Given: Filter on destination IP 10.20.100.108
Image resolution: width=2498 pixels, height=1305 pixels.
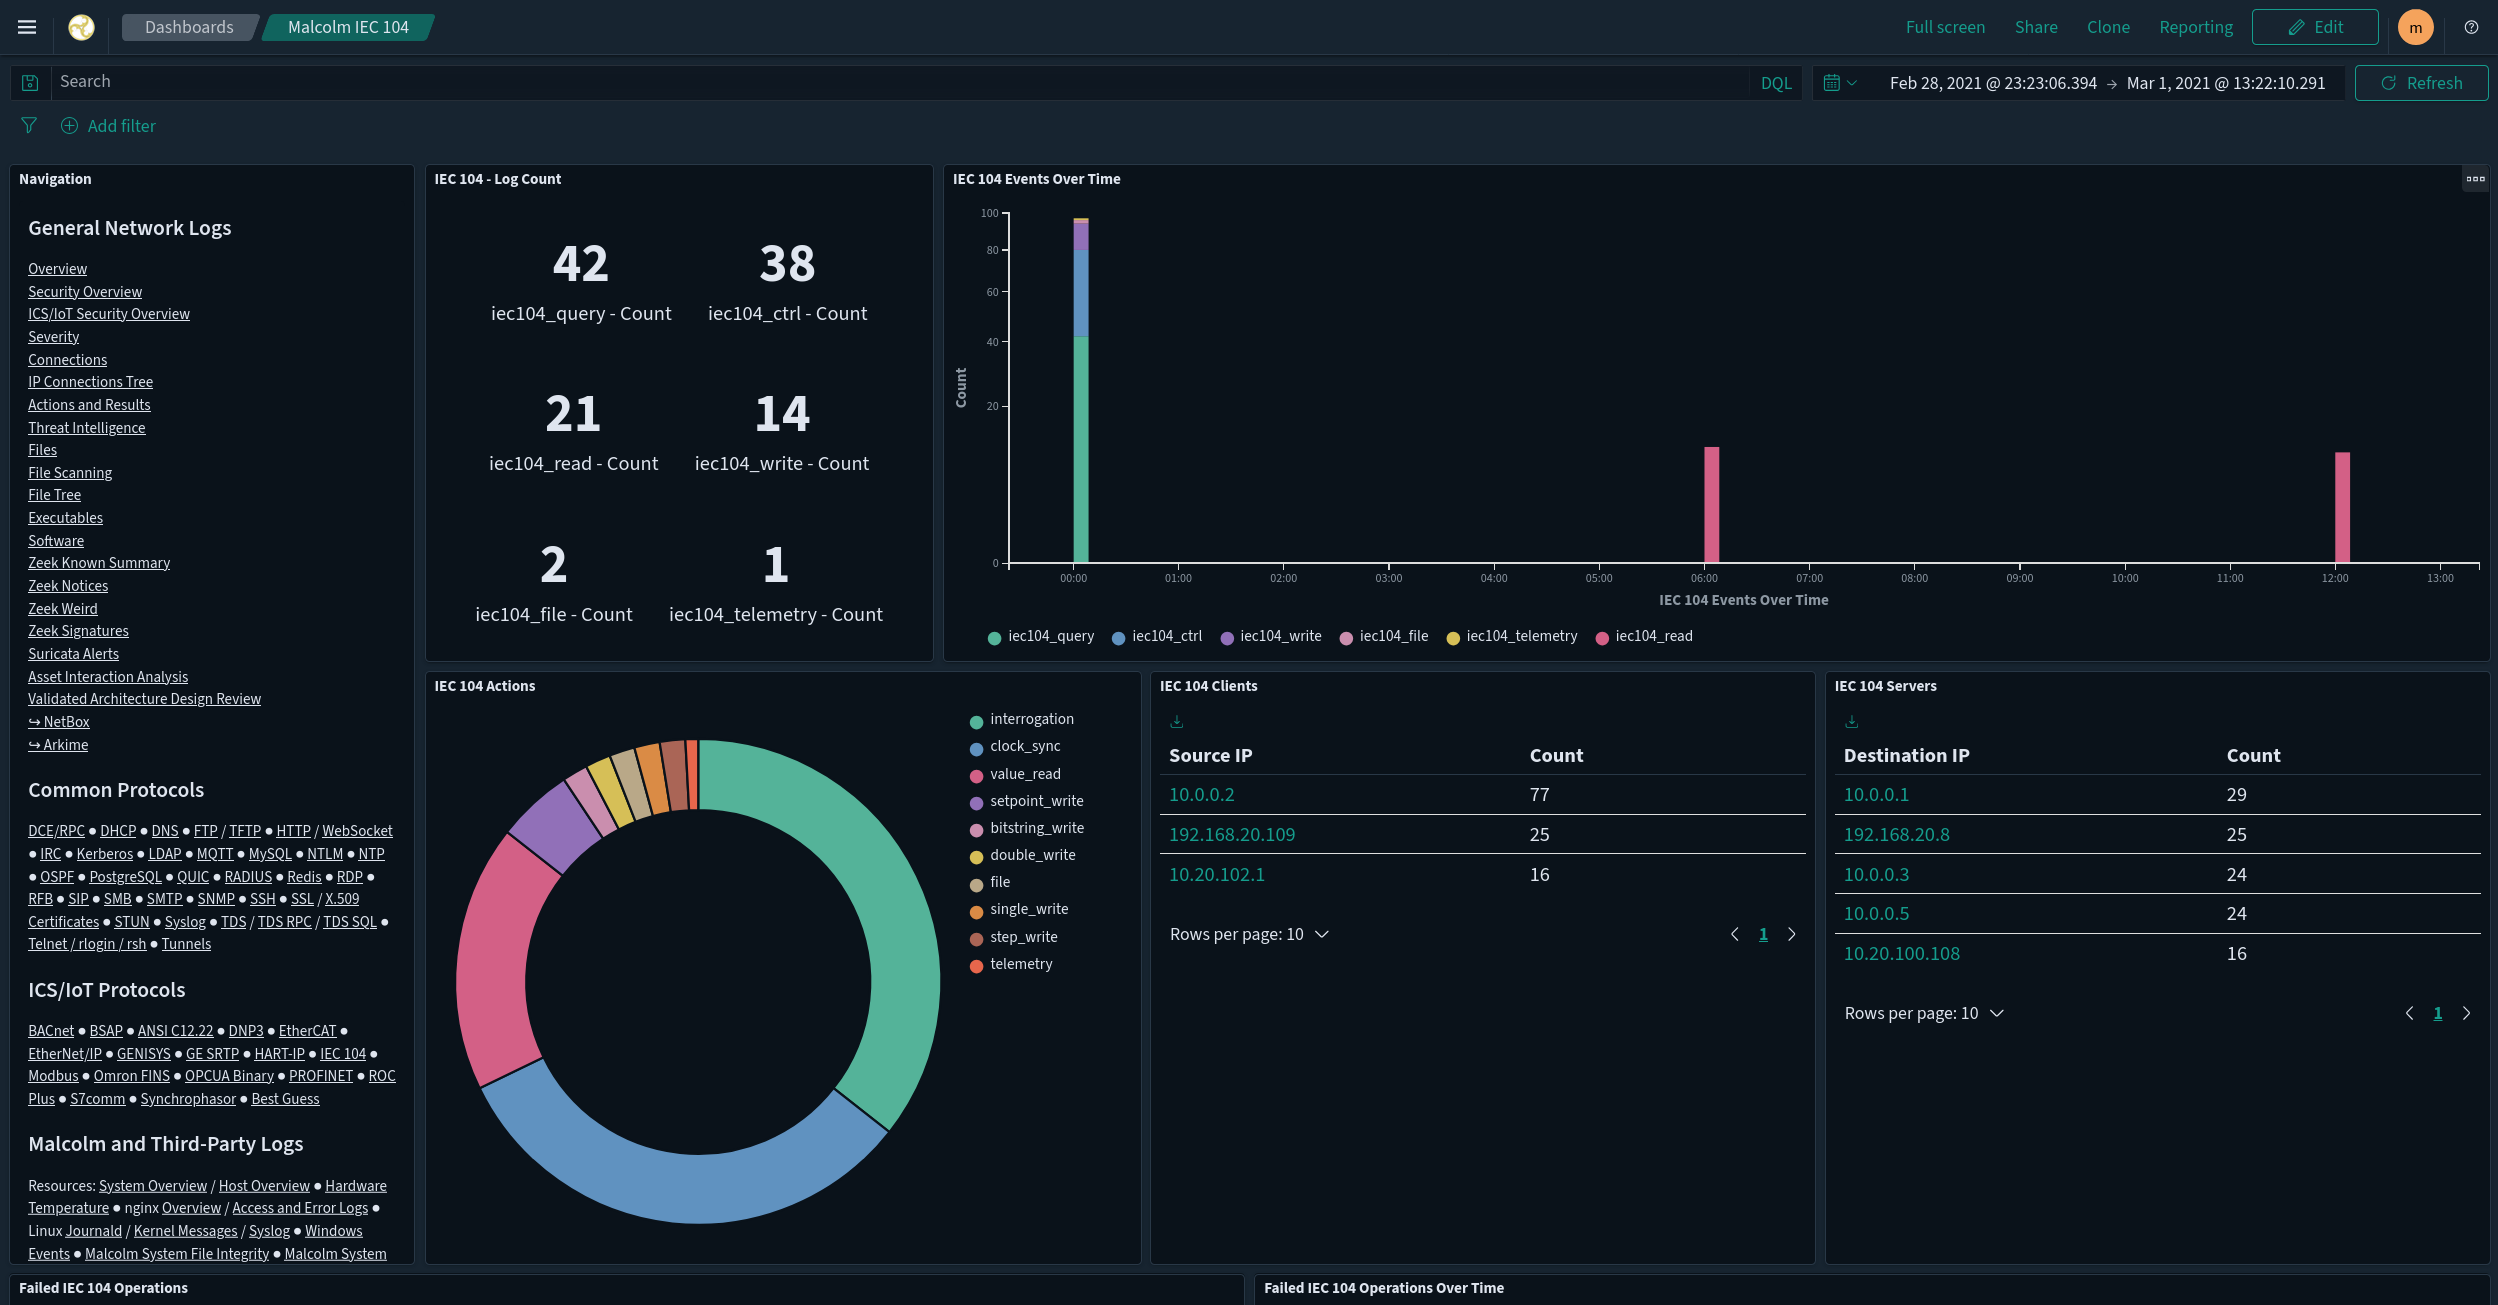Looking at the screenshot, I should 1901,954.
